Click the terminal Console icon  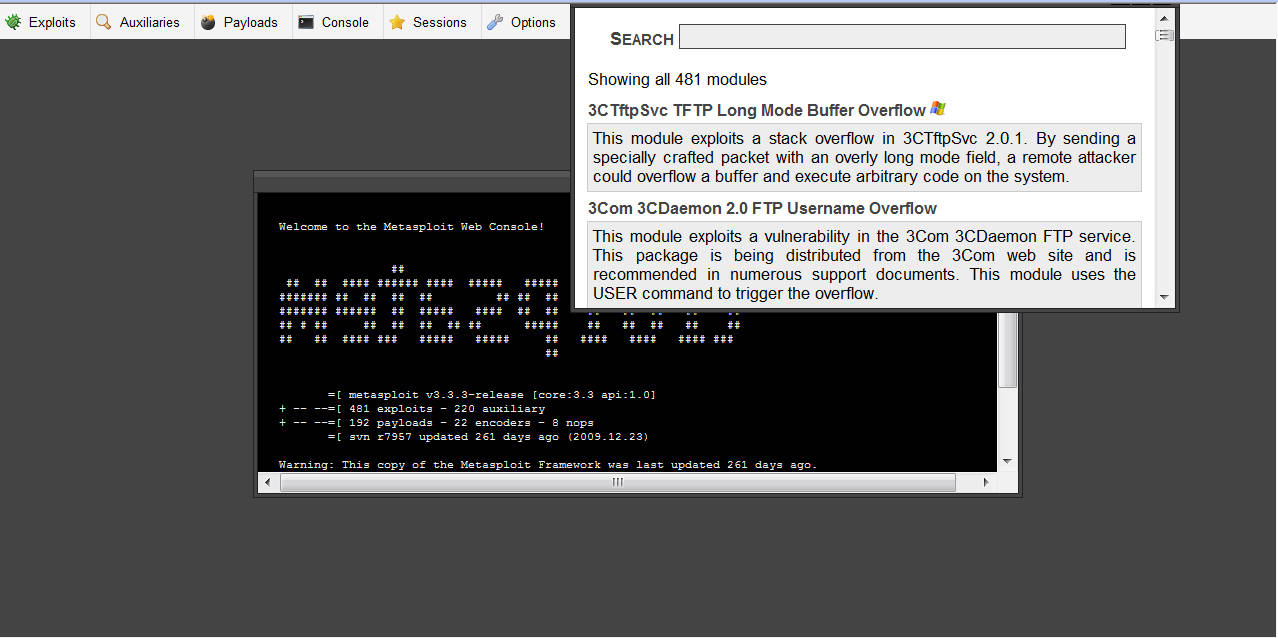pos(306,22)
